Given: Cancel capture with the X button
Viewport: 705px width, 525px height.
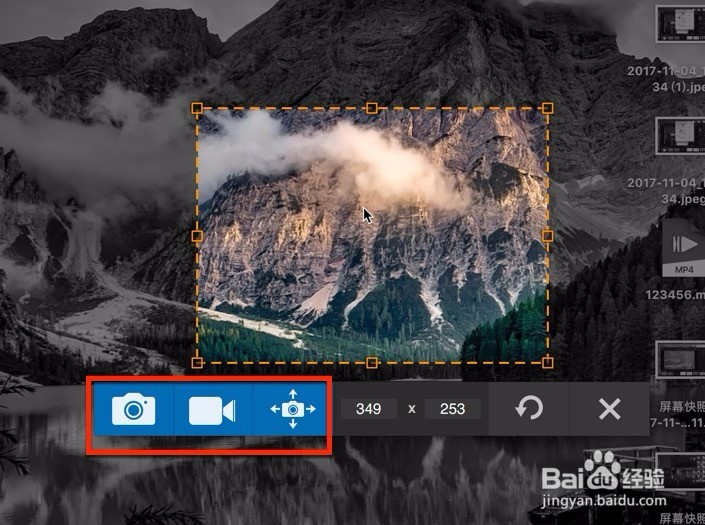Looking at the screenshot, I should [x=609, y=409].
